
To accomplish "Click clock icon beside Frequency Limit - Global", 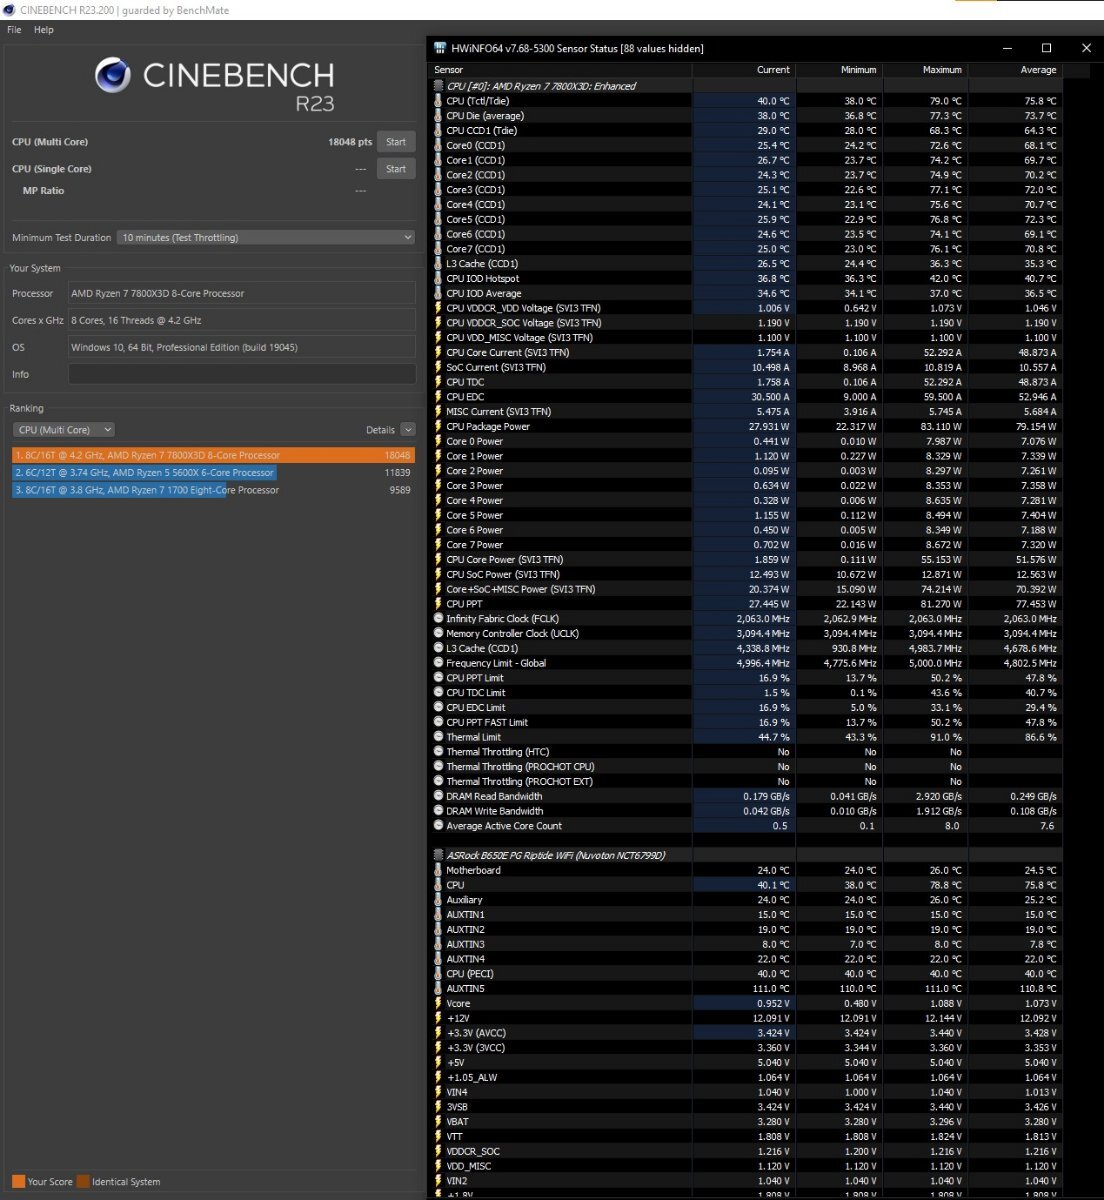I will pos(438,663).
